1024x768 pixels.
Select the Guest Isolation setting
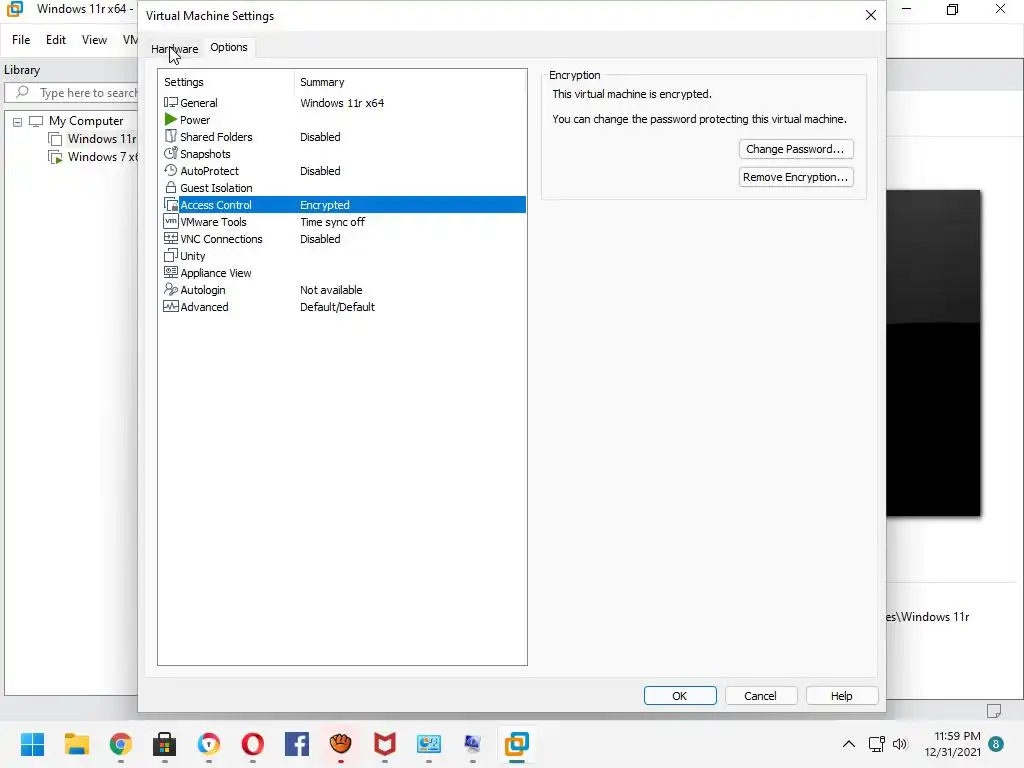(x=344, y=187)
